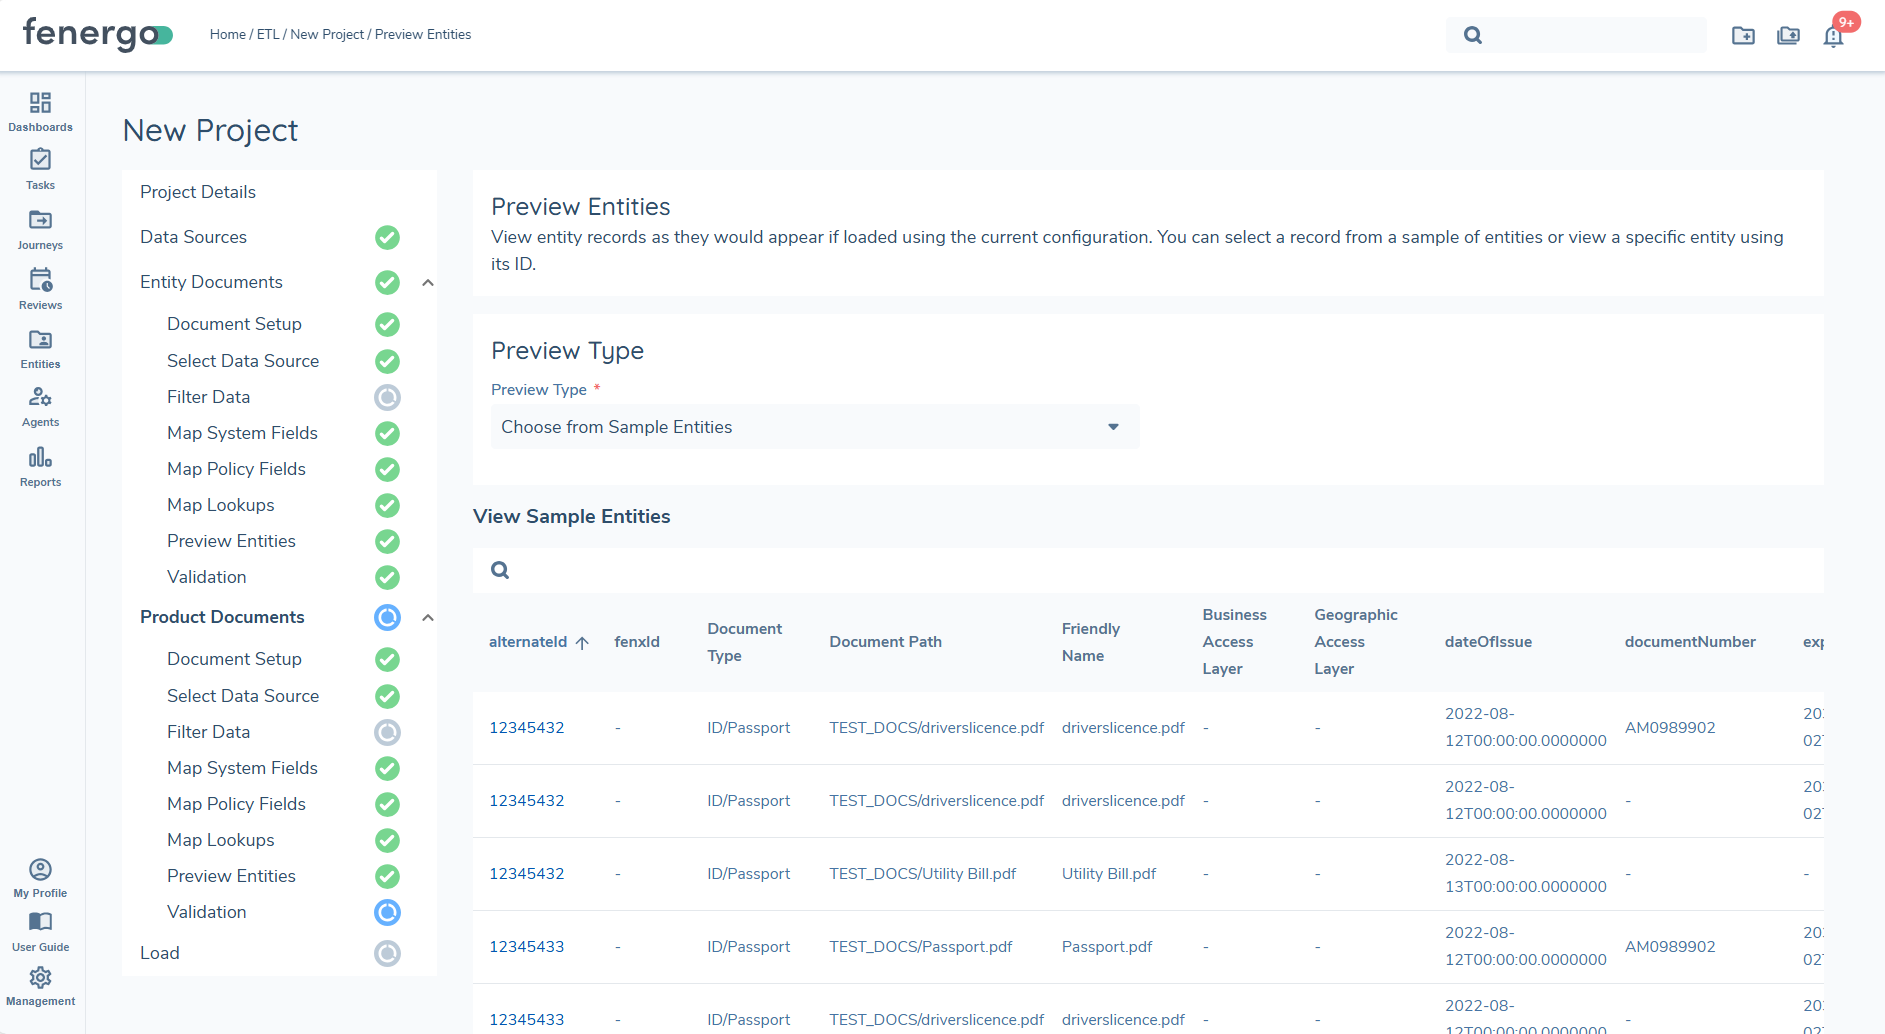The image size is (1885, 1034).
Task: Open the Load step in project menu
Action: pyautogui.click(x=160, y=953)
